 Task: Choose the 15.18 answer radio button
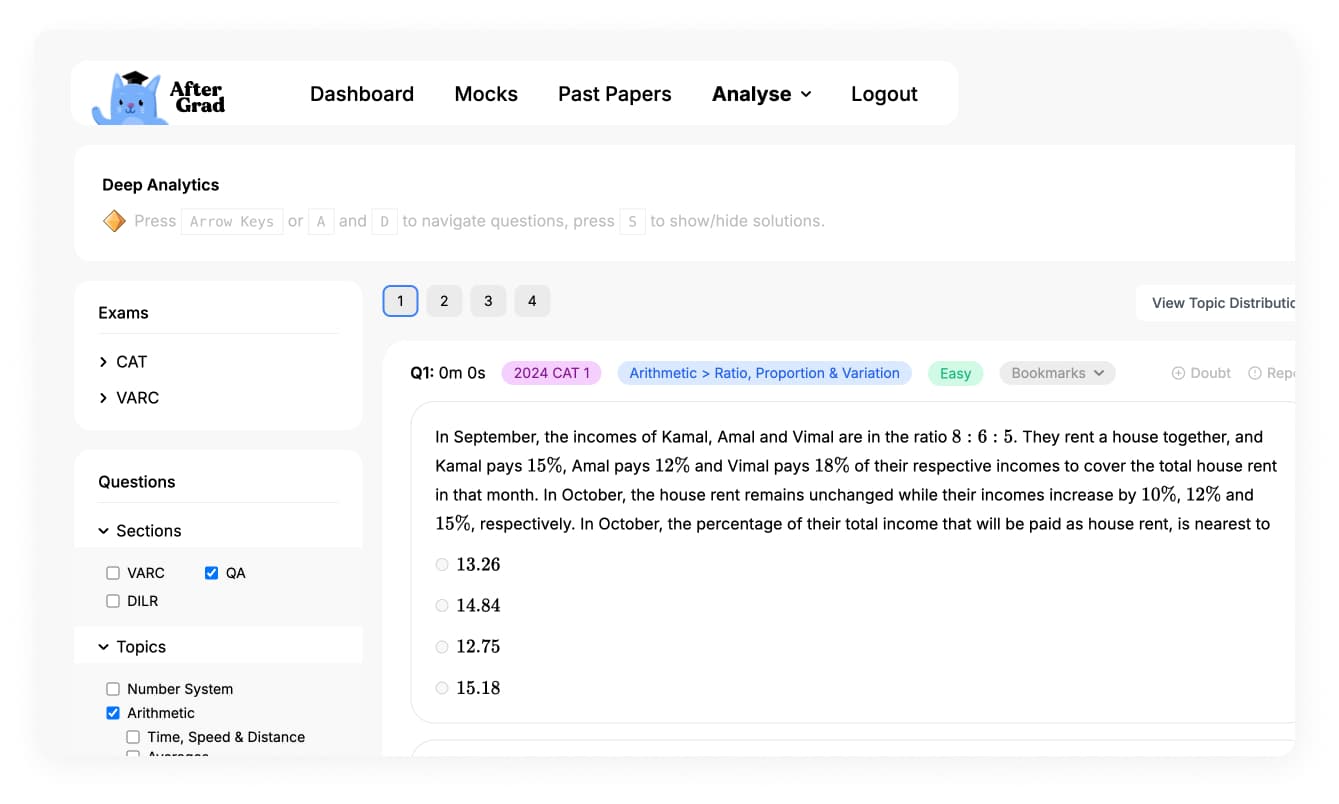(442, 688)
